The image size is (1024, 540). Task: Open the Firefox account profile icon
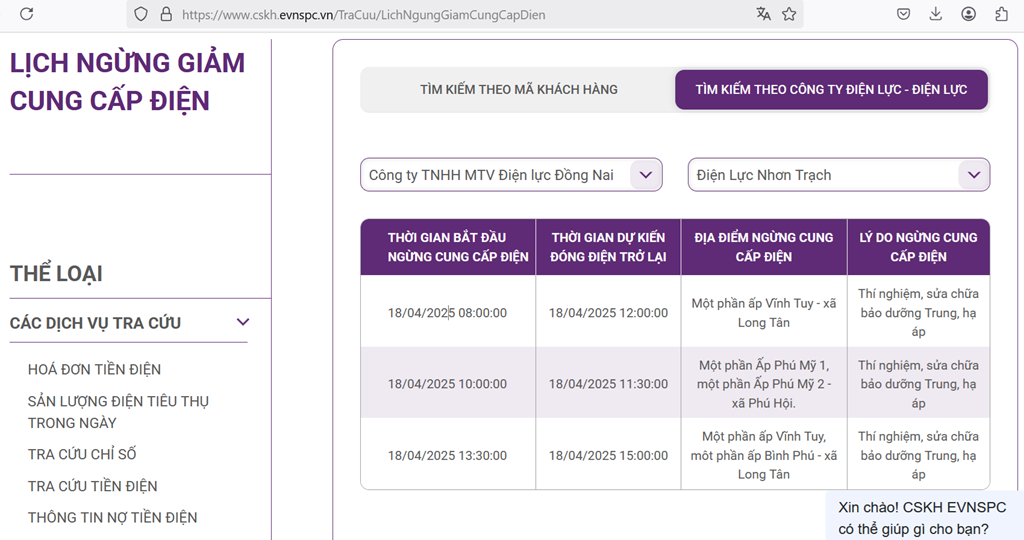pyautogui.click(x=969, y=14)
